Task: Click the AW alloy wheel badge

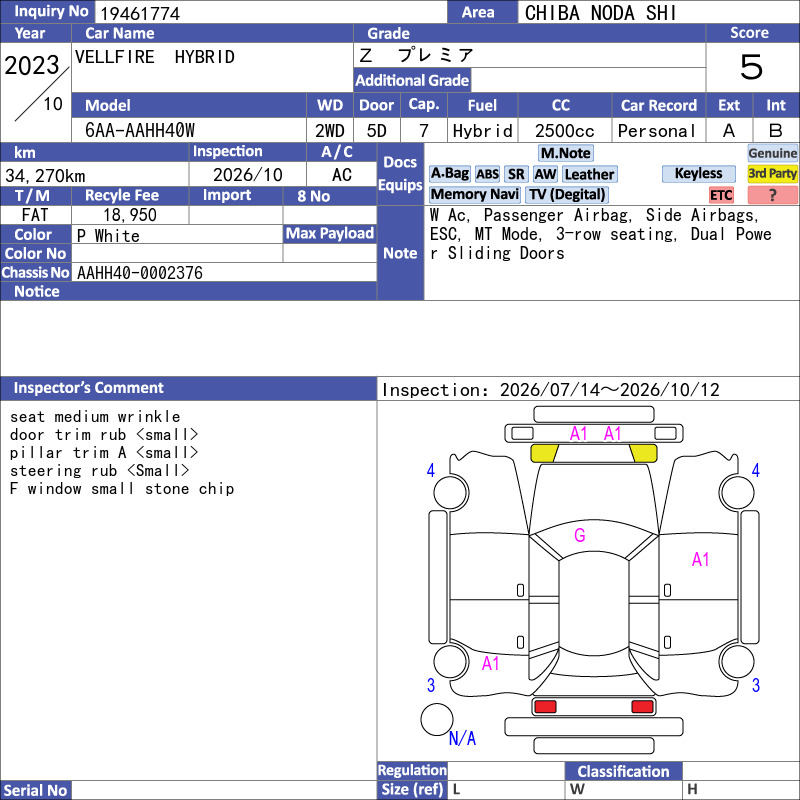Action: click(545, 174)
